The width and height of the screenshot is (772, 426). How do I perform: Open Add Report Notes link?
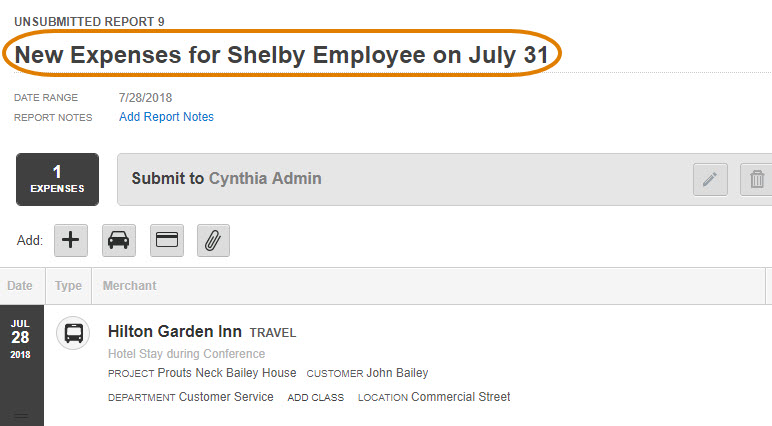click(166, 117)
